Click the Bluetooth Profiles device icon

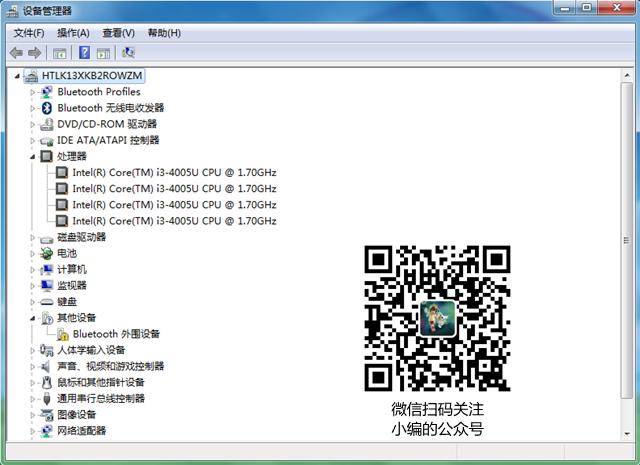(47, 92)
